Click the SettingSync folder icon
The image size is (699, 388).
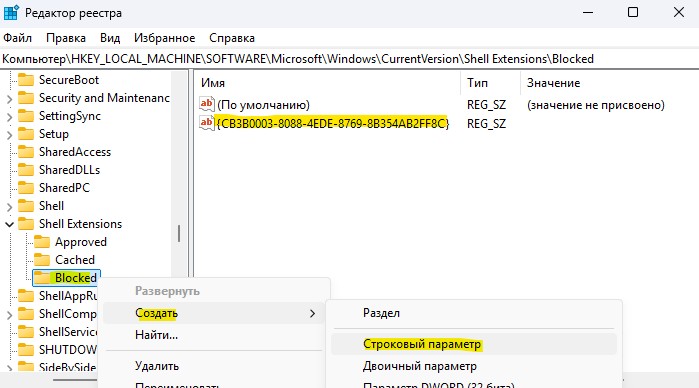tap(26, 116)
